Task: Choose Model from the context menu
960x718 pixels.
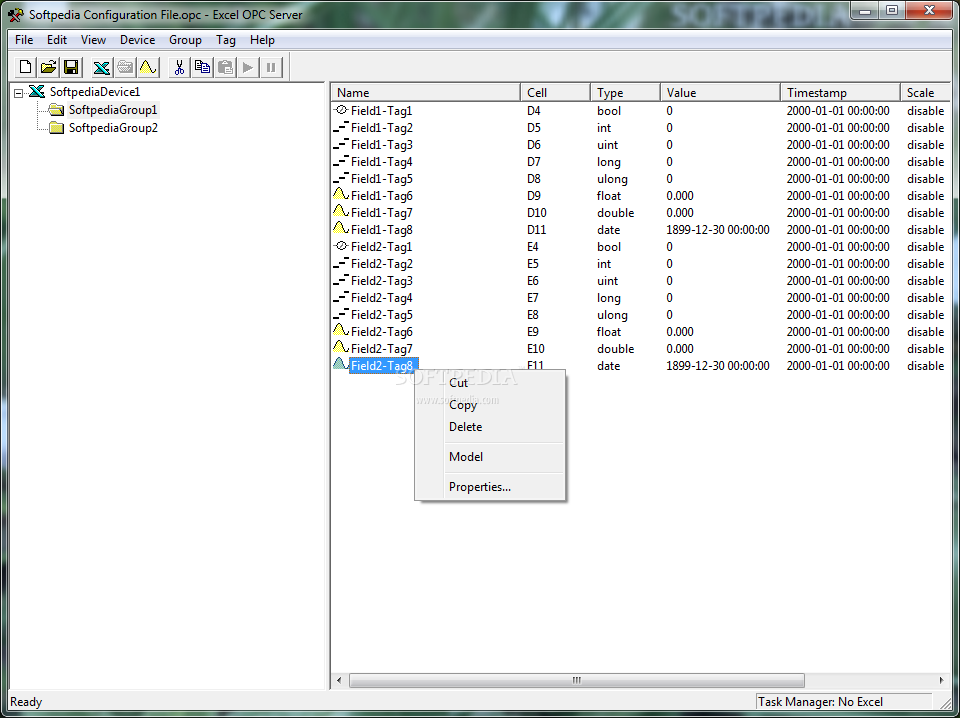Action: click(x=489, y=457)
